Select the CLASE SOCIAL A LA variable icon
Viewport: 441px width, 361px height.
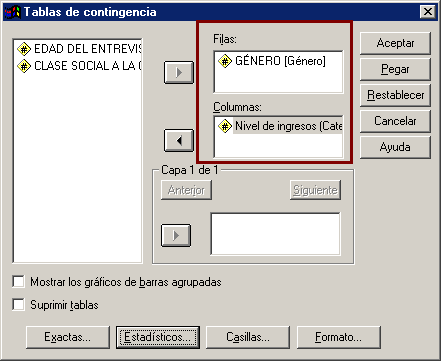tap(24, 66)
